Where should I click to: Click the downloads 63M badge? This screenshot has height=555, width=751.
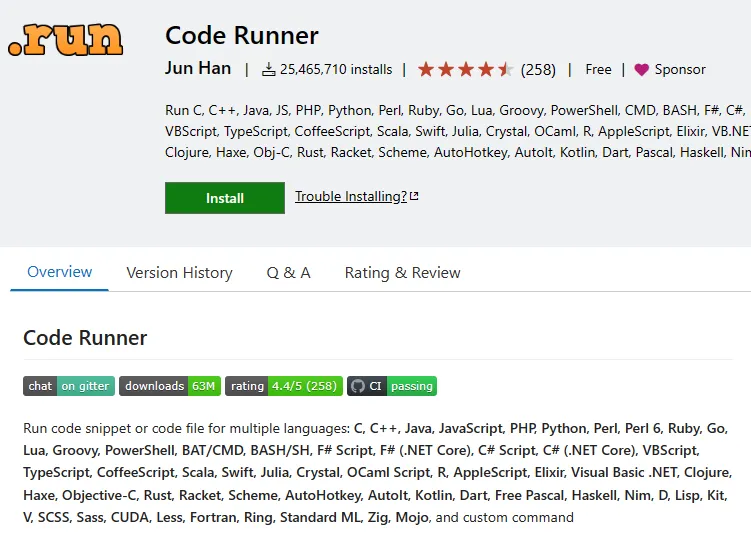pyautogui.click(x=170, y=386)
